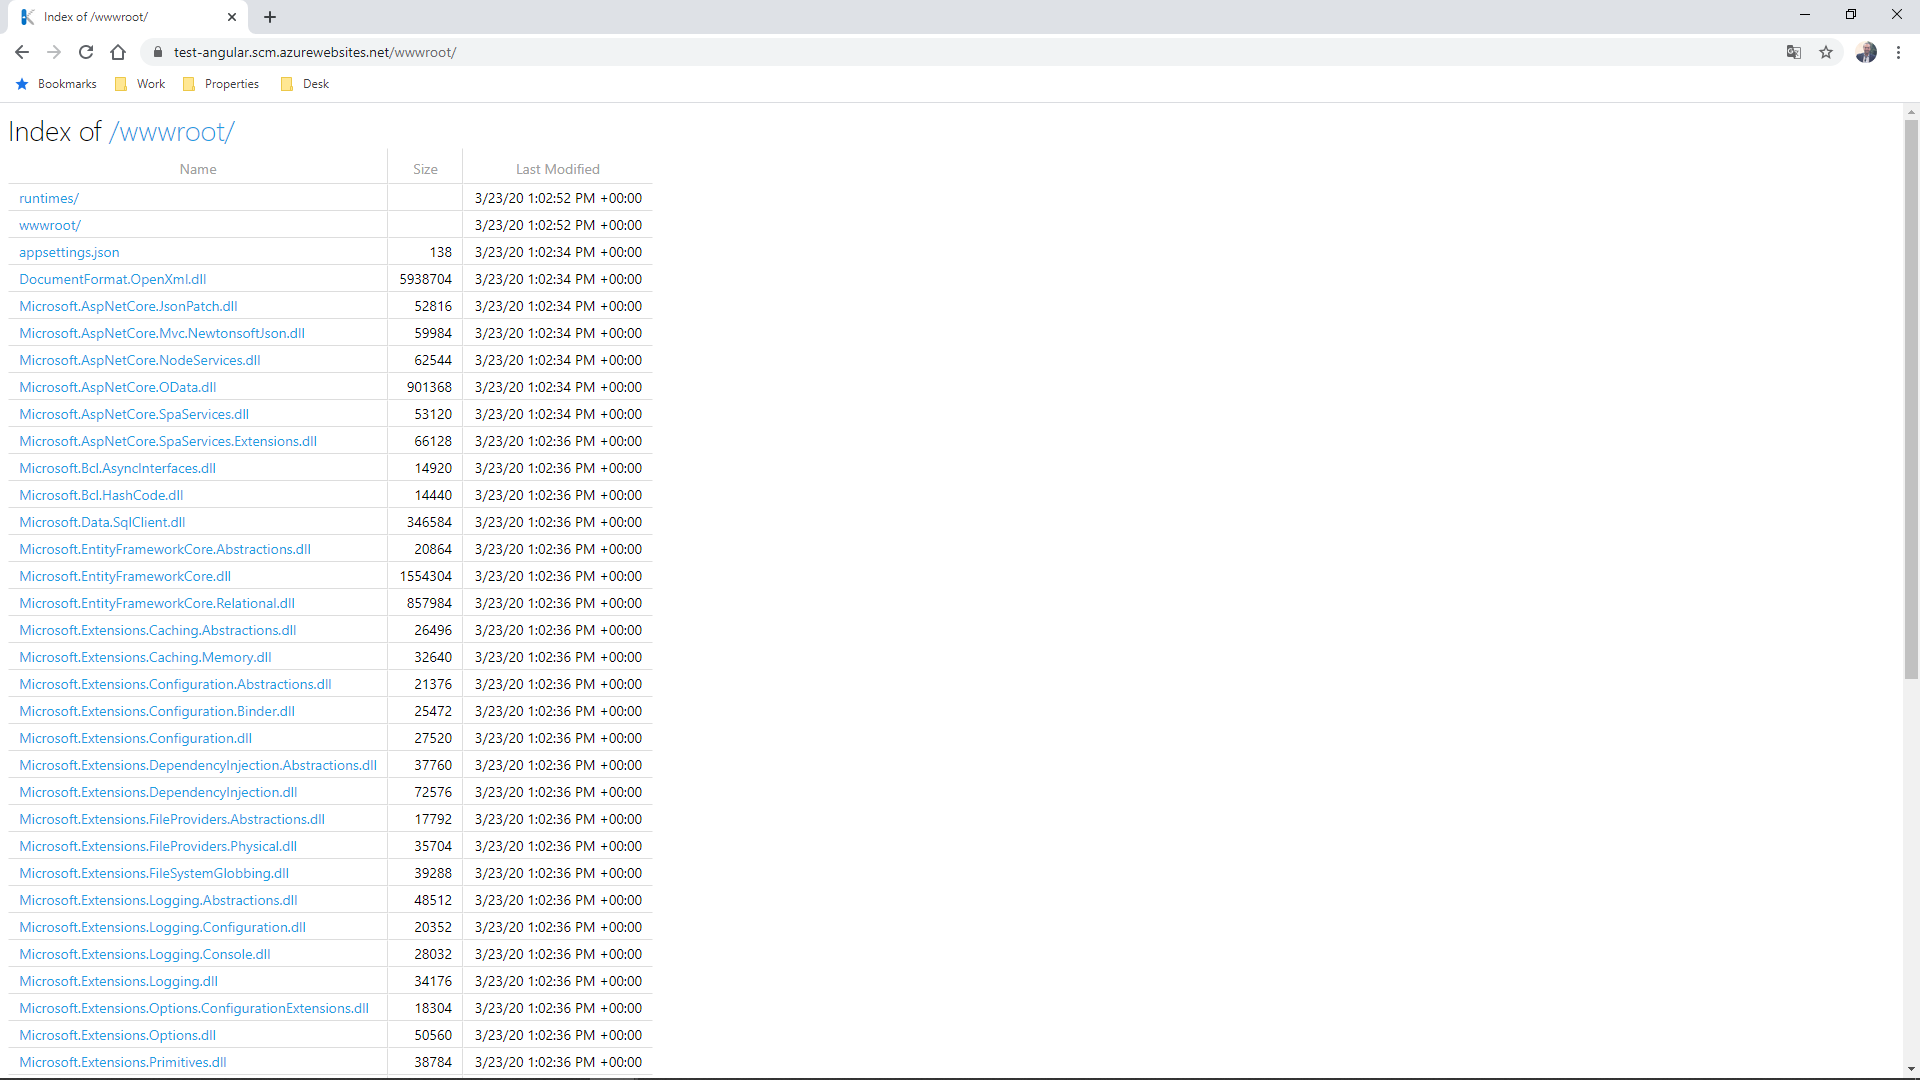Image resolution: width=1920 pixels, height=1080 pixels.
Task: Open the runtimes/ directory
Action: [49, 198]
